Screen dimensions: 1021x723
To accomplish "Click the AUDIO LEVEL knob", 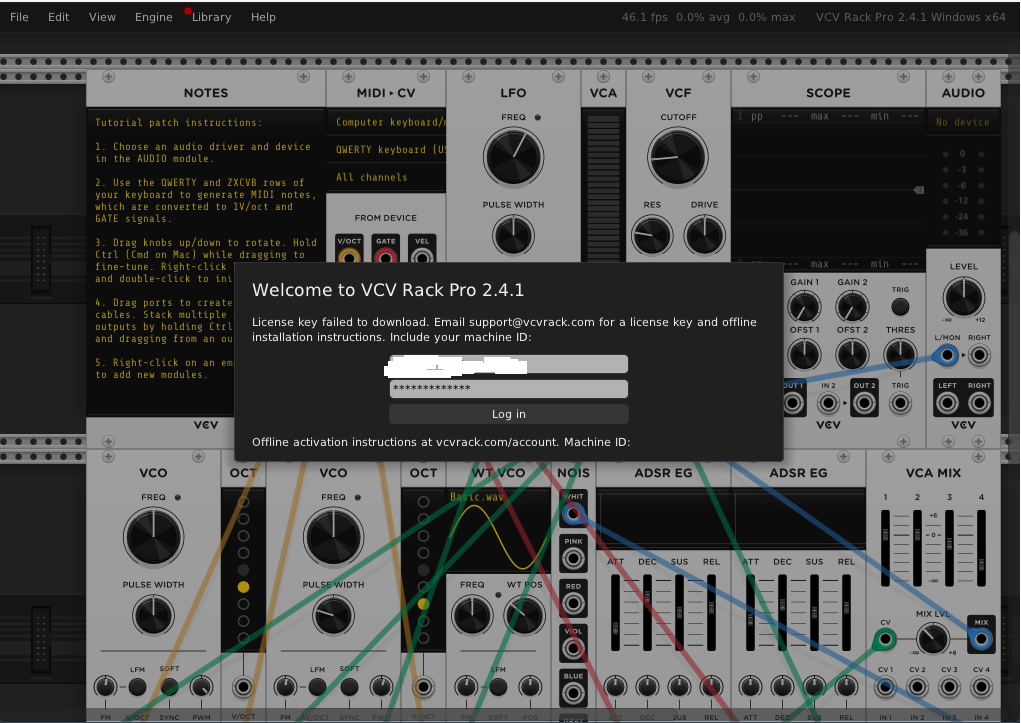I will (963, 298).
